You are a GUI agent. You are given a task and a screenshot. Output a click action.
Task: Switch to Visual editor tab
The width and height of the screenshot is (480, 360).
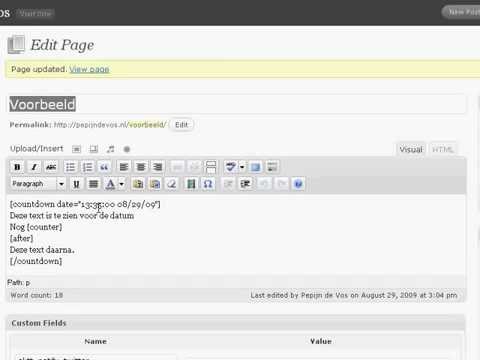[411, 149]
